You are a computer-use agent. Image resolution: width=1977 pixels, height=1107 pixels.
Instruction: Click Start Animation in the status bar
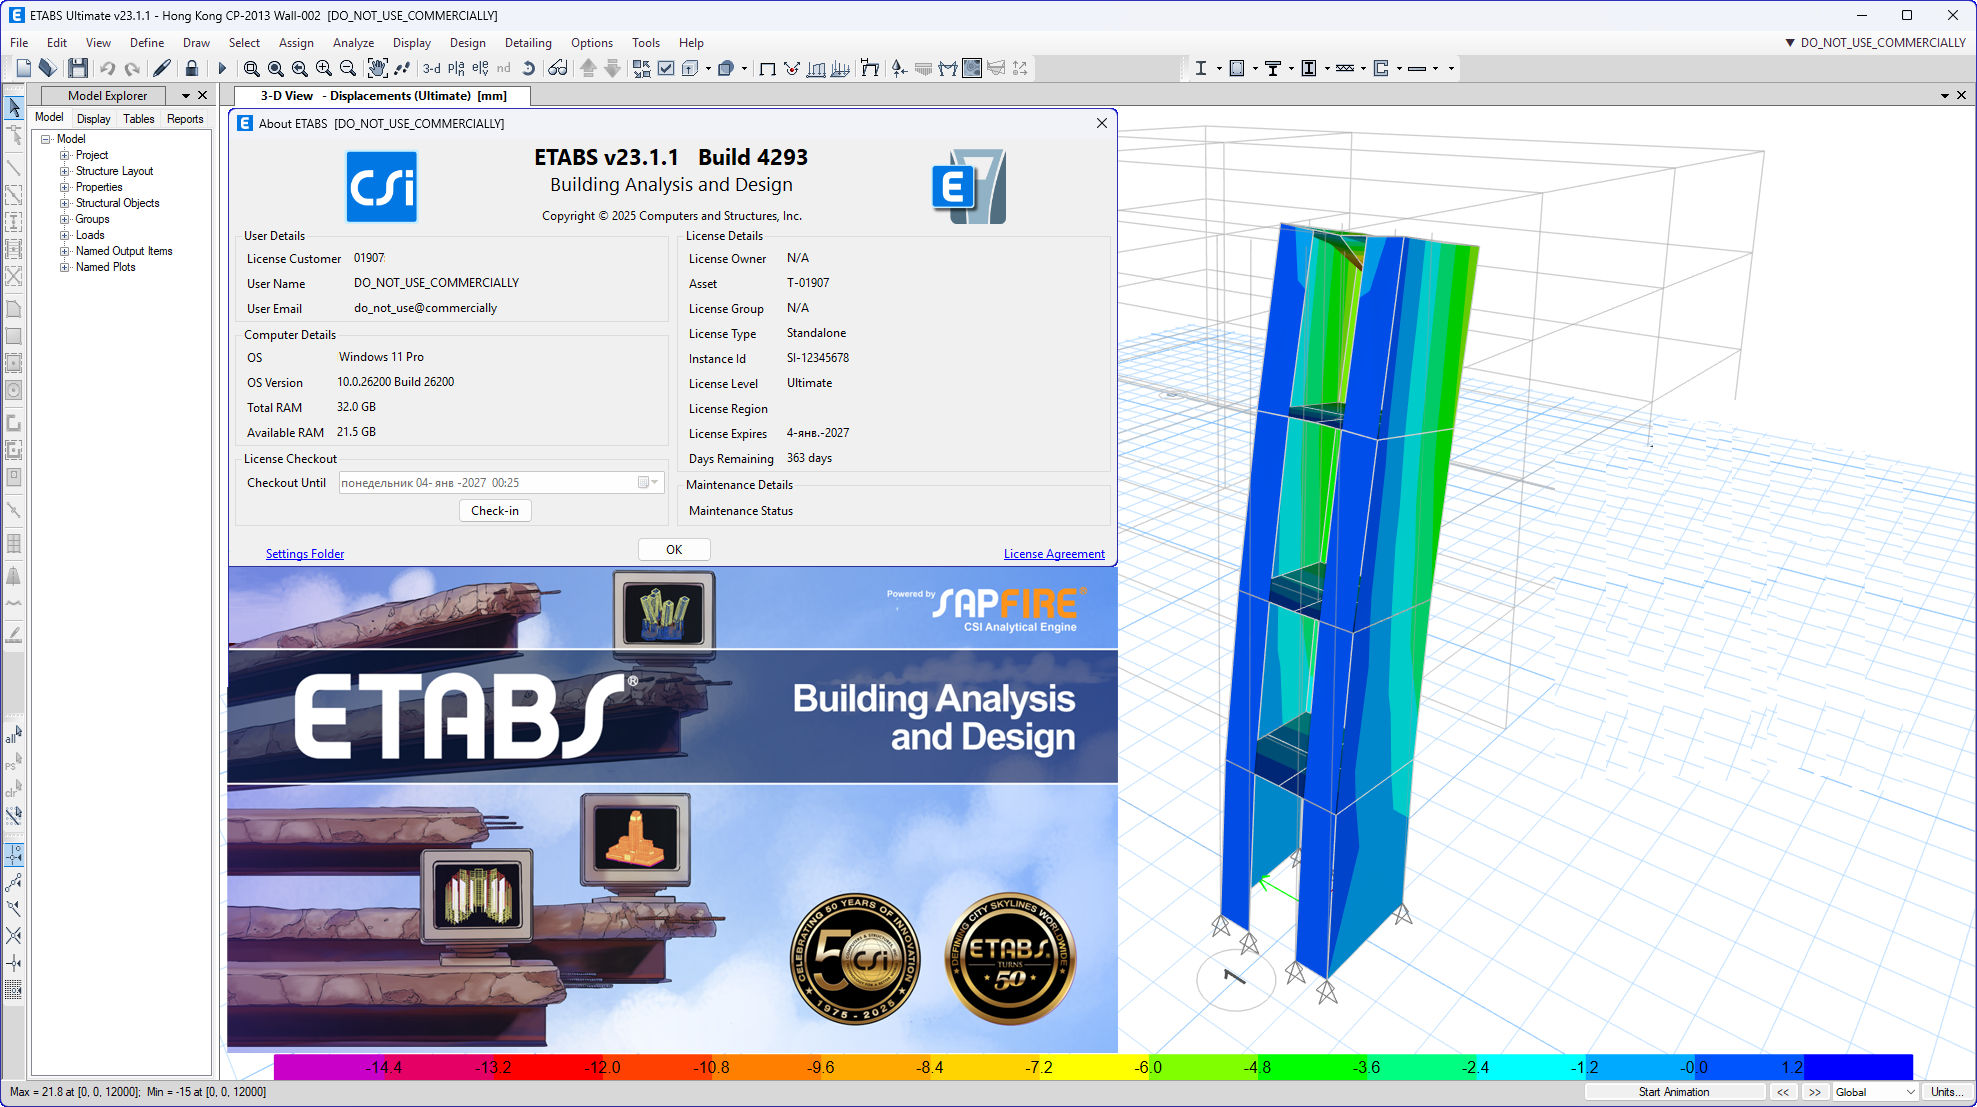click(x=1674, y=1091)
